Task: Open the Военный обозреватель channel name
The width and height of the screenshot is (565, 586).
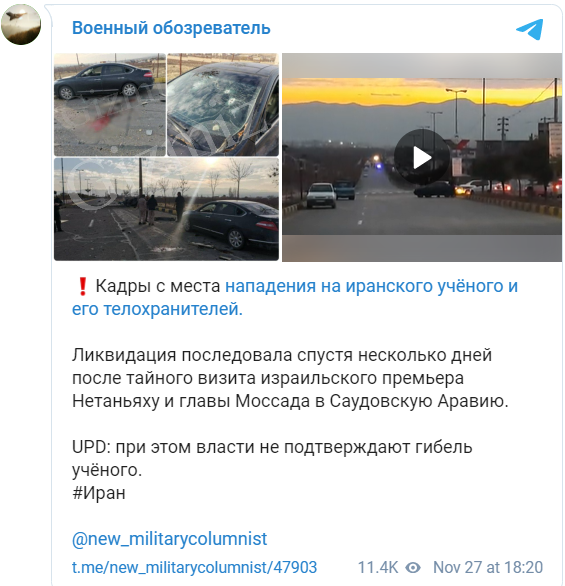Action: [x=171, y=28]
